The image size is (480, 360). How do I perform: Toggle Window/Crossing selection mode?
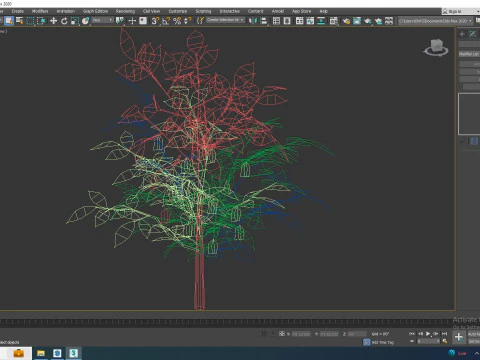[41, 21]
